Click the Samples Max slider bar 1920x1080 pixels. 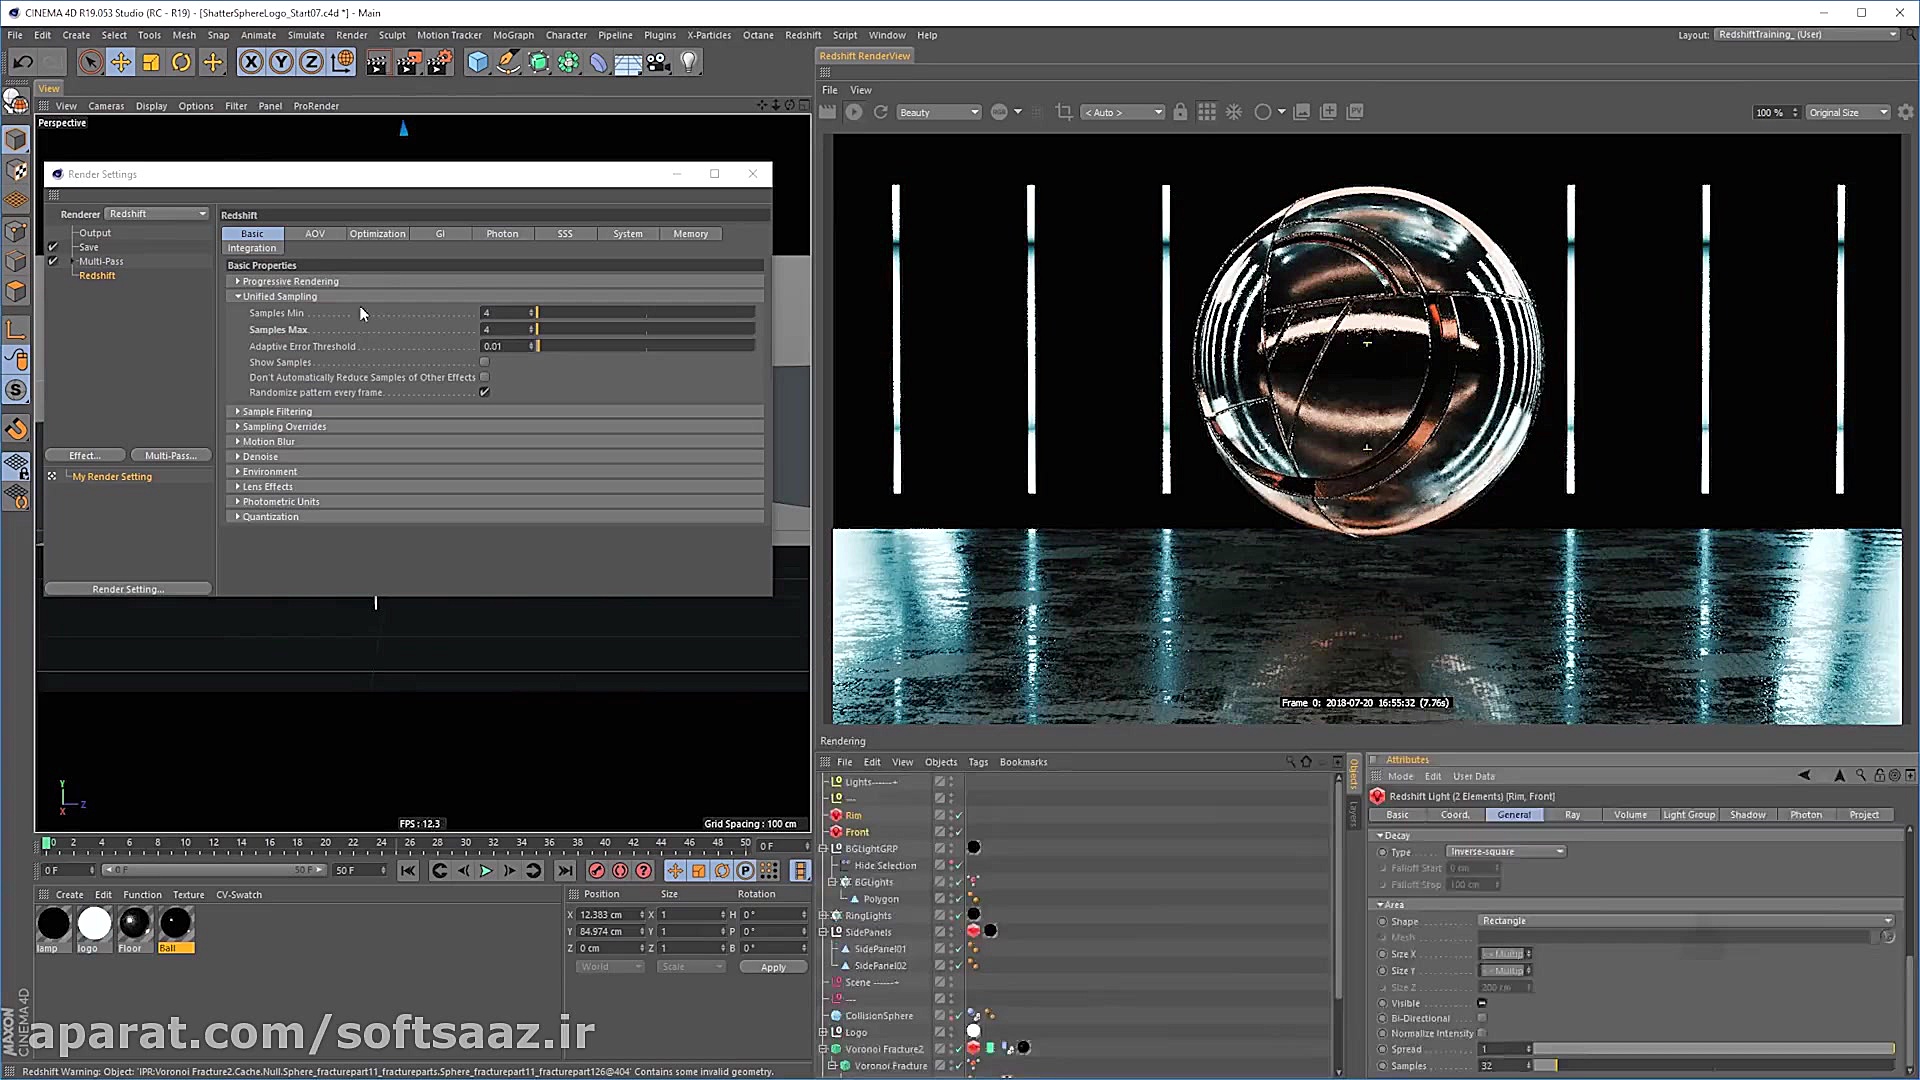point(645,329)
